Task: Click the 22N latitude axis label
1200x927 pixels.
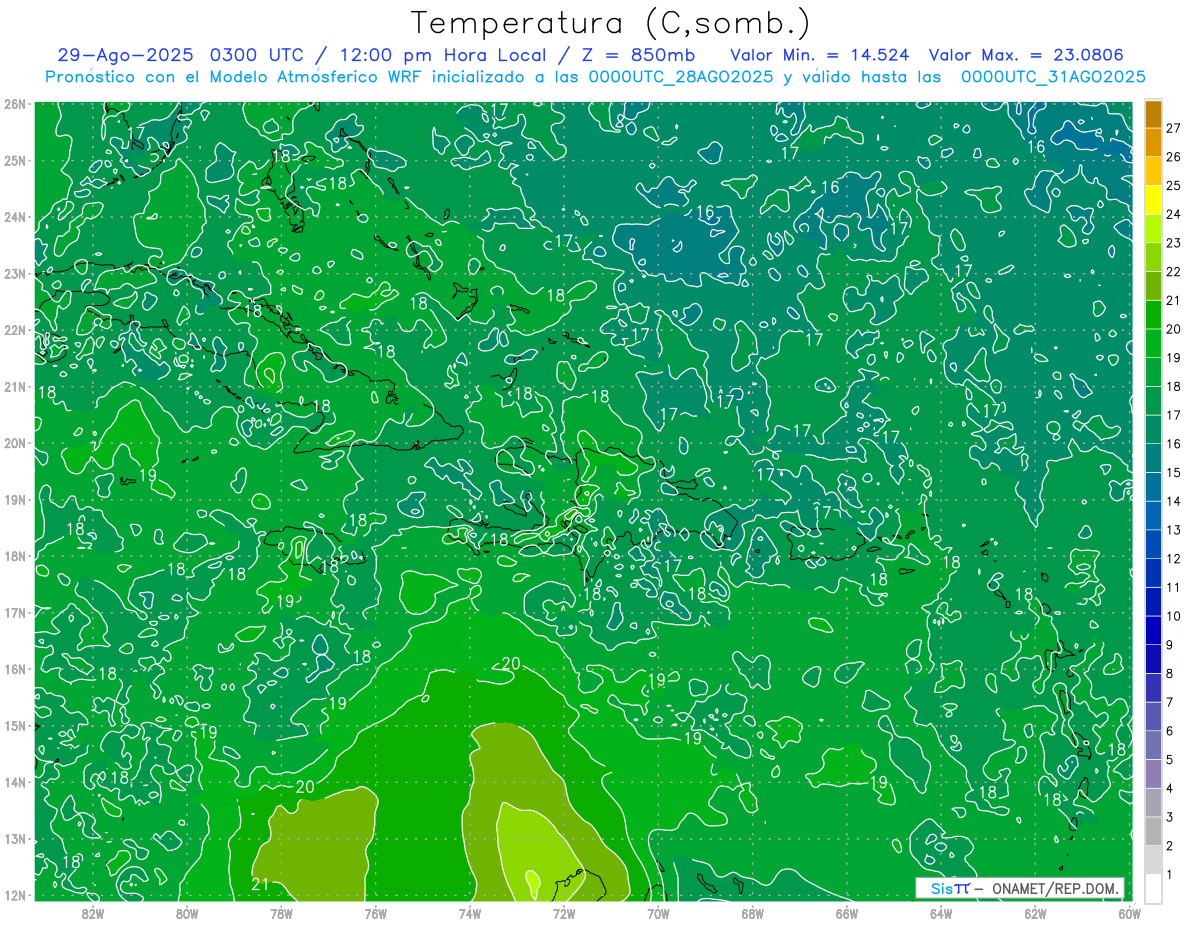Action: click(x=14, y=330)
